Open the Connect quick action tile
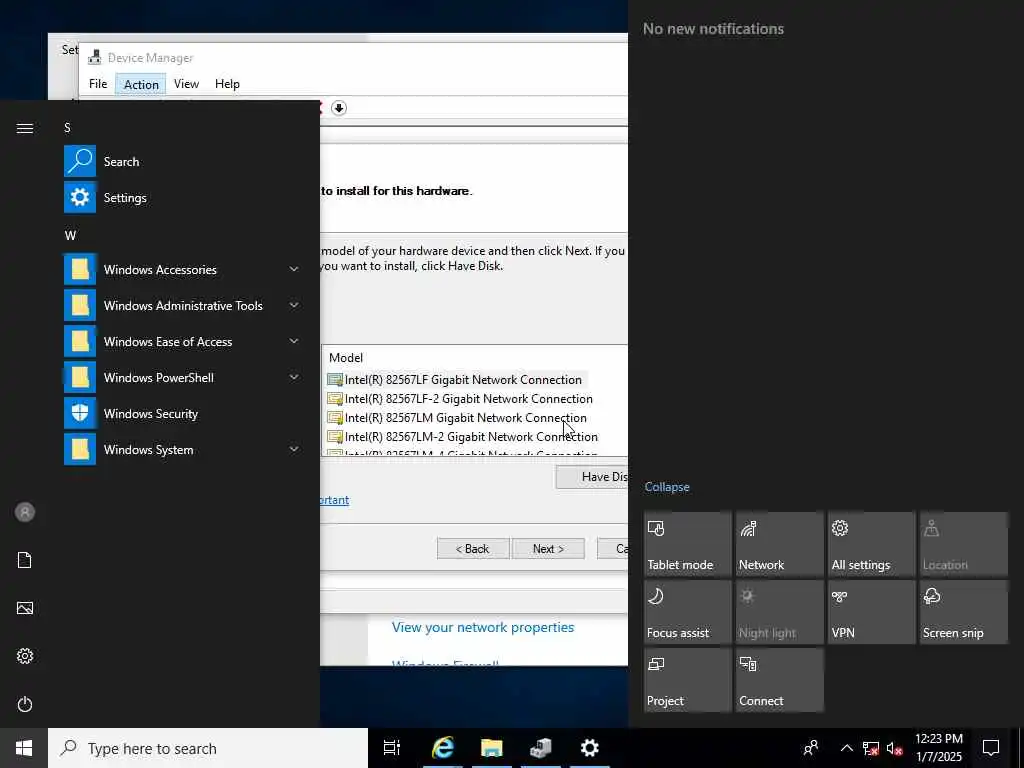Screen dimensions: 1024x768 779,680
